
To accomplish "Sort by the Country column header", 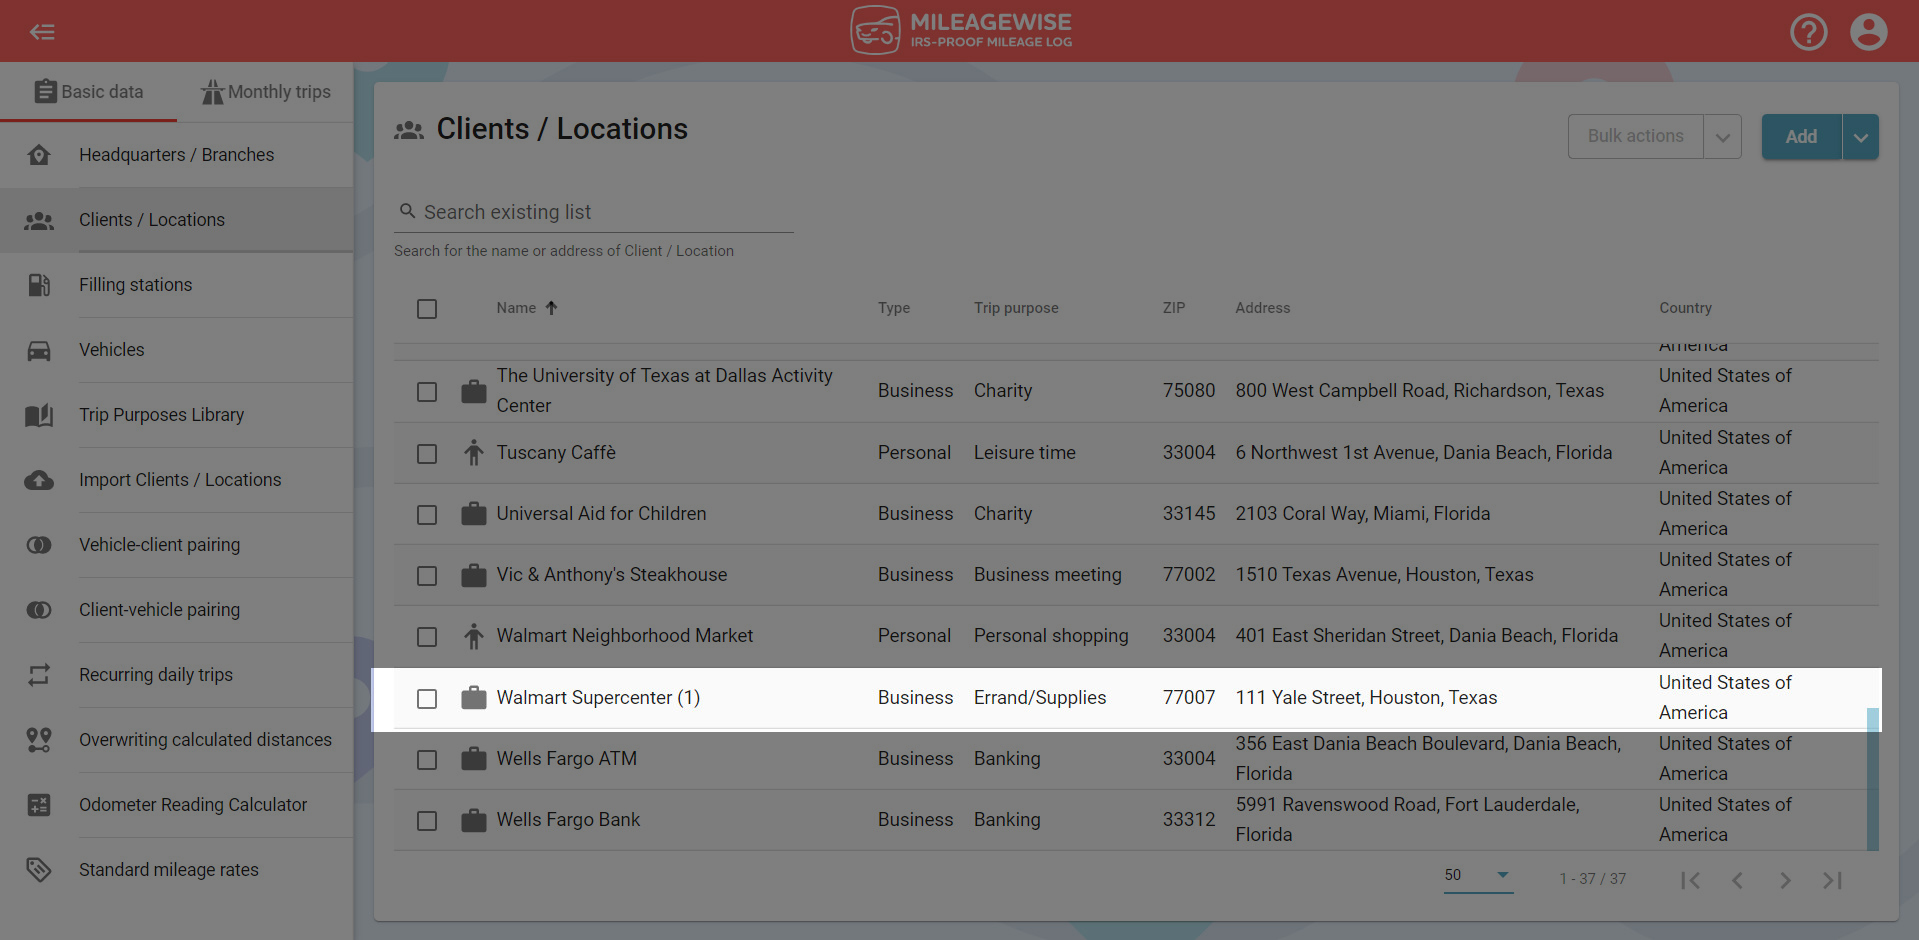I will pos(1685,308).
